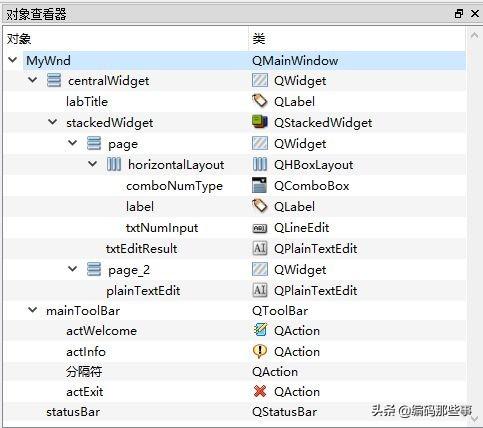Click the QHBoxLayout class icon
483x428 pixels.
[260, 164]
